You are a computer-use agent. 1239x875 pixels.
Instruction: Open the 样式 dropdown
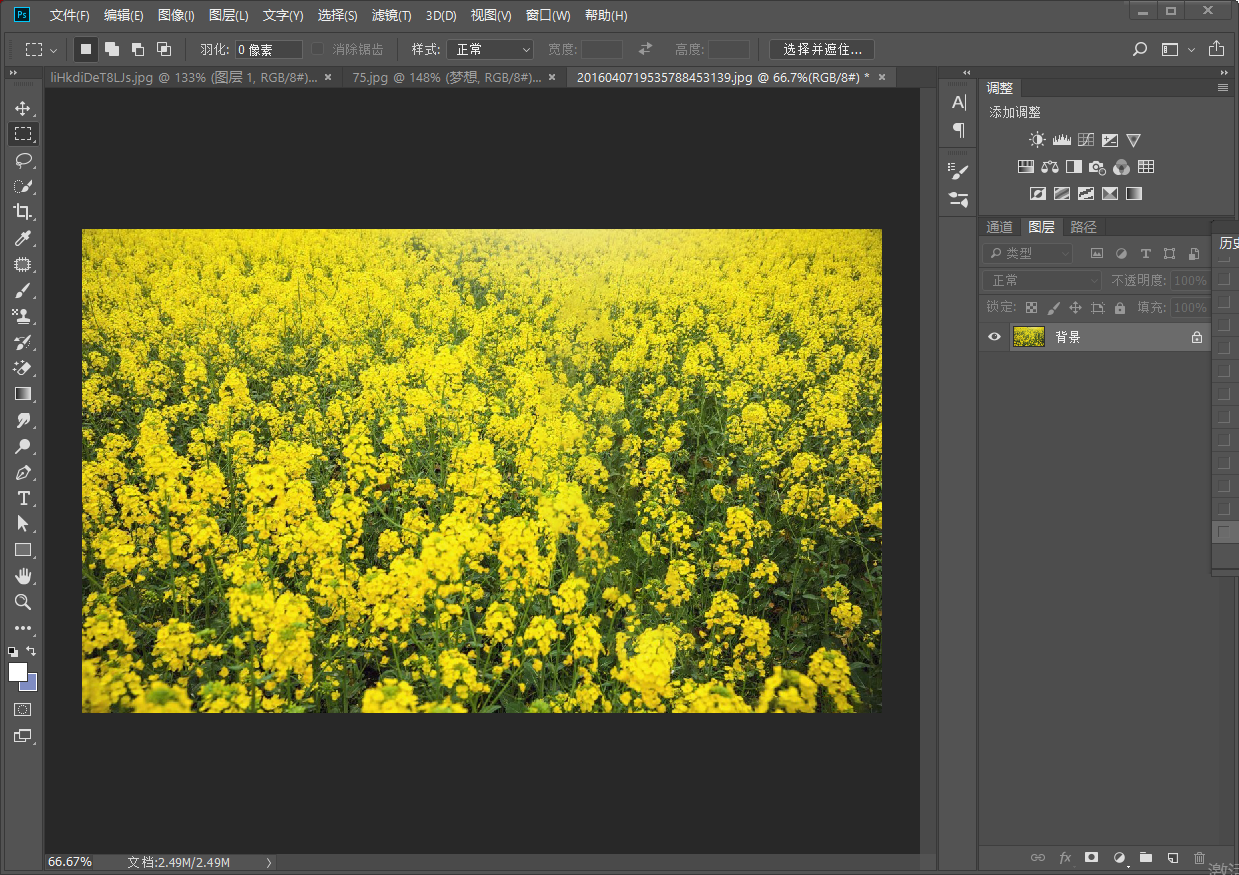pos(490,49)
